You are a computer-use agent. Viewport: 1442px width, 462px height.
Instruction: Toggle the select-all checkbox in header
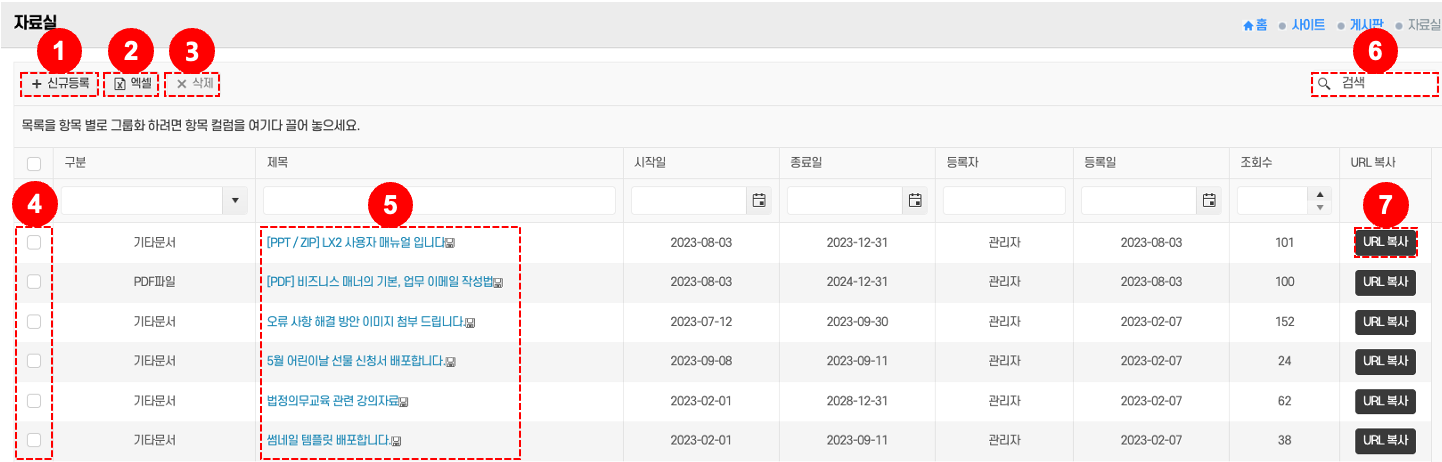(34, 163)
